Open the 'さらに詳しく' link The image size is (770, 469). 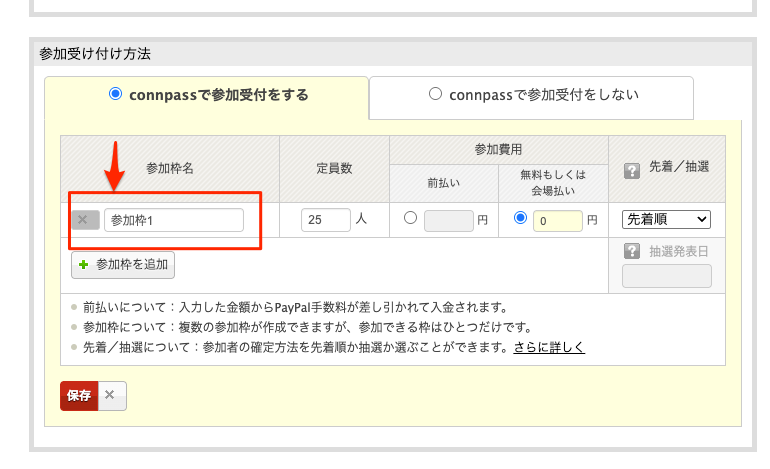pos(549,347)
